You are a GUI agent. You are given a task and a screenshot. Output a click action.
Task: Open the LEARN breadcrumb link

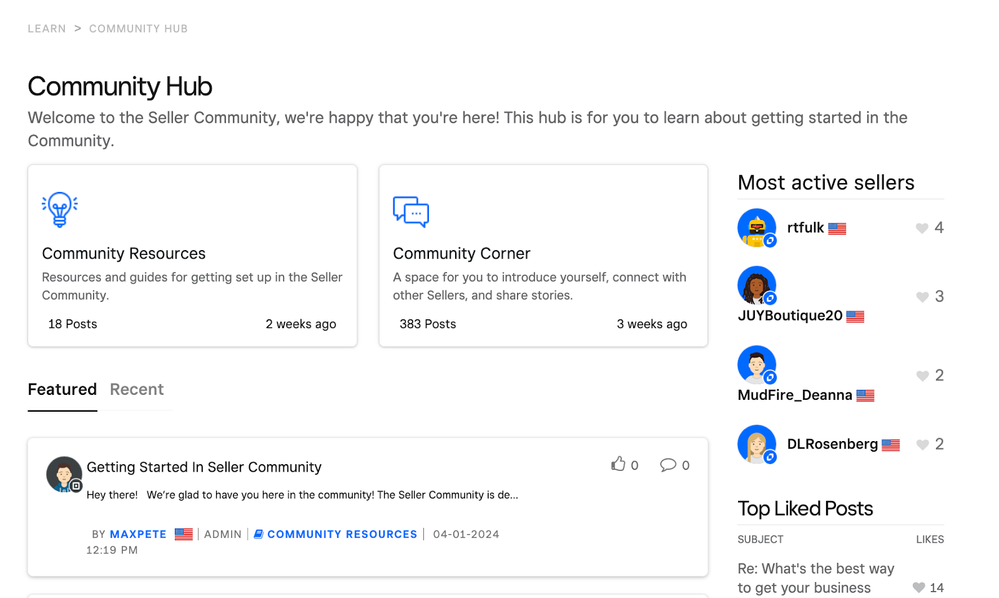pos(46,28)
